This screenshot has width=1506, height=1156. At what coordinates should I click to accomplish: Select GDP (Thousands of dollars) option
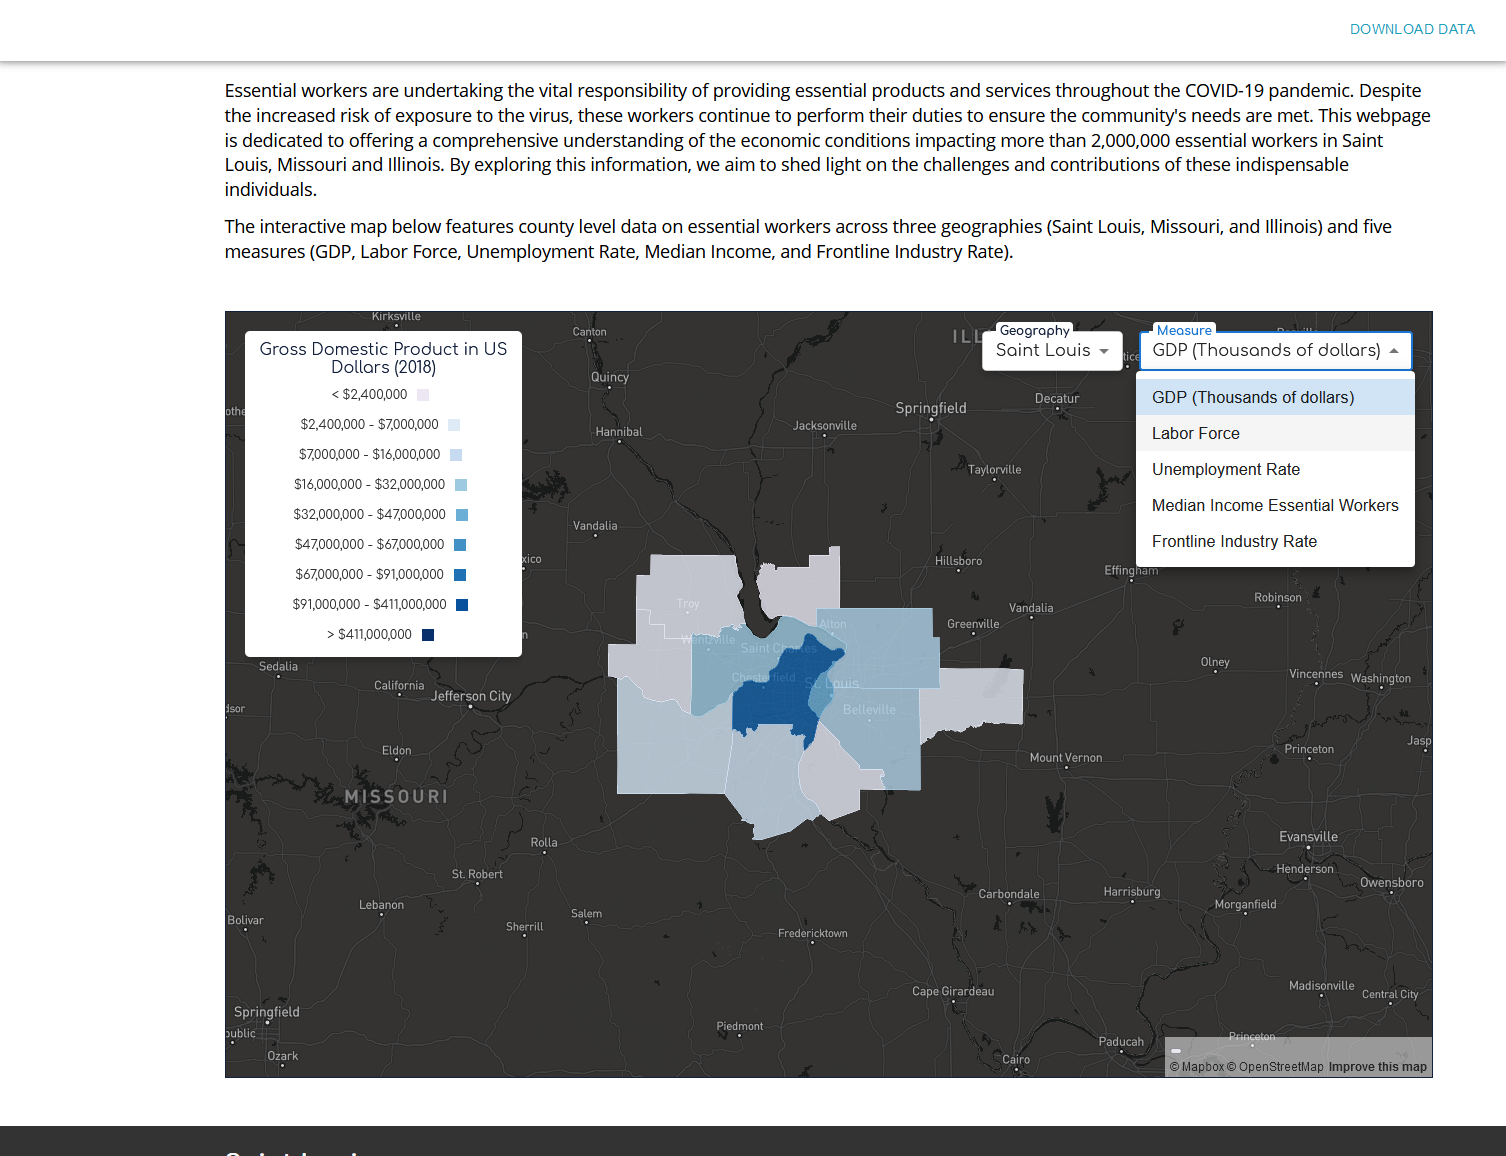1253,397
